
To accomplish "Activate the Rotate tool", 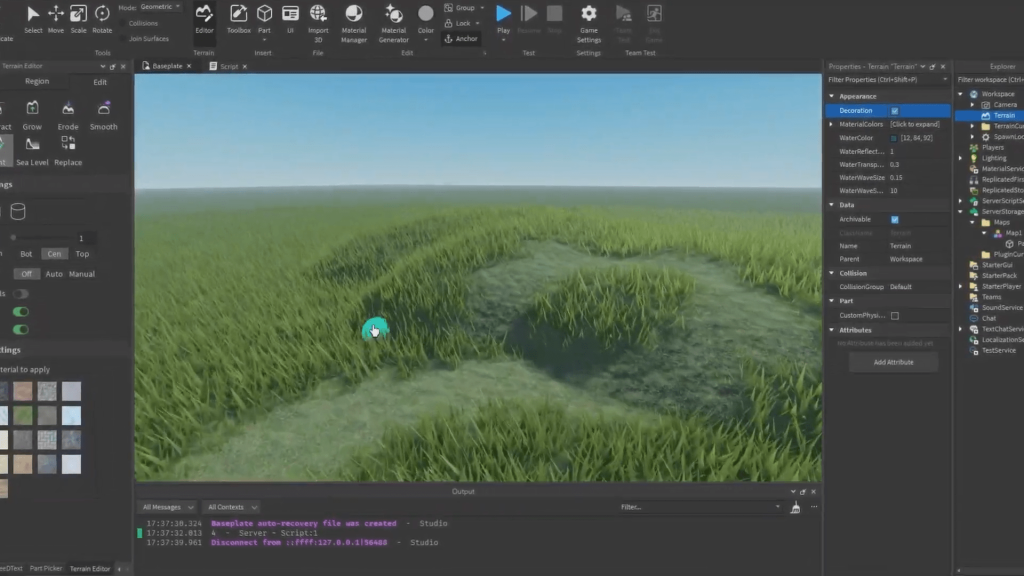I will tap(102, 19).
